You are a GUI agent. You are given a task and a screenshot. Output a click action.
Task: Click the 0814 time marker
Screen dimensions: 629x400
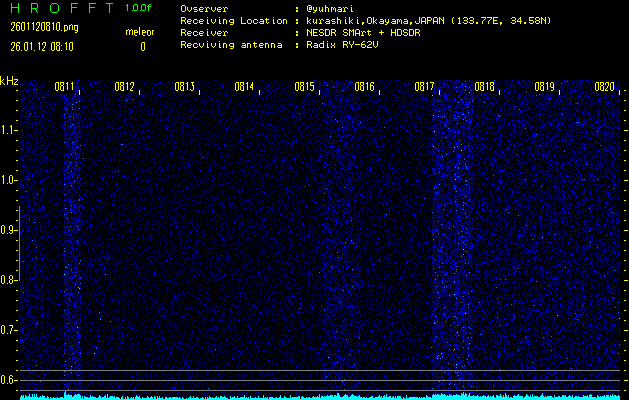244,87
